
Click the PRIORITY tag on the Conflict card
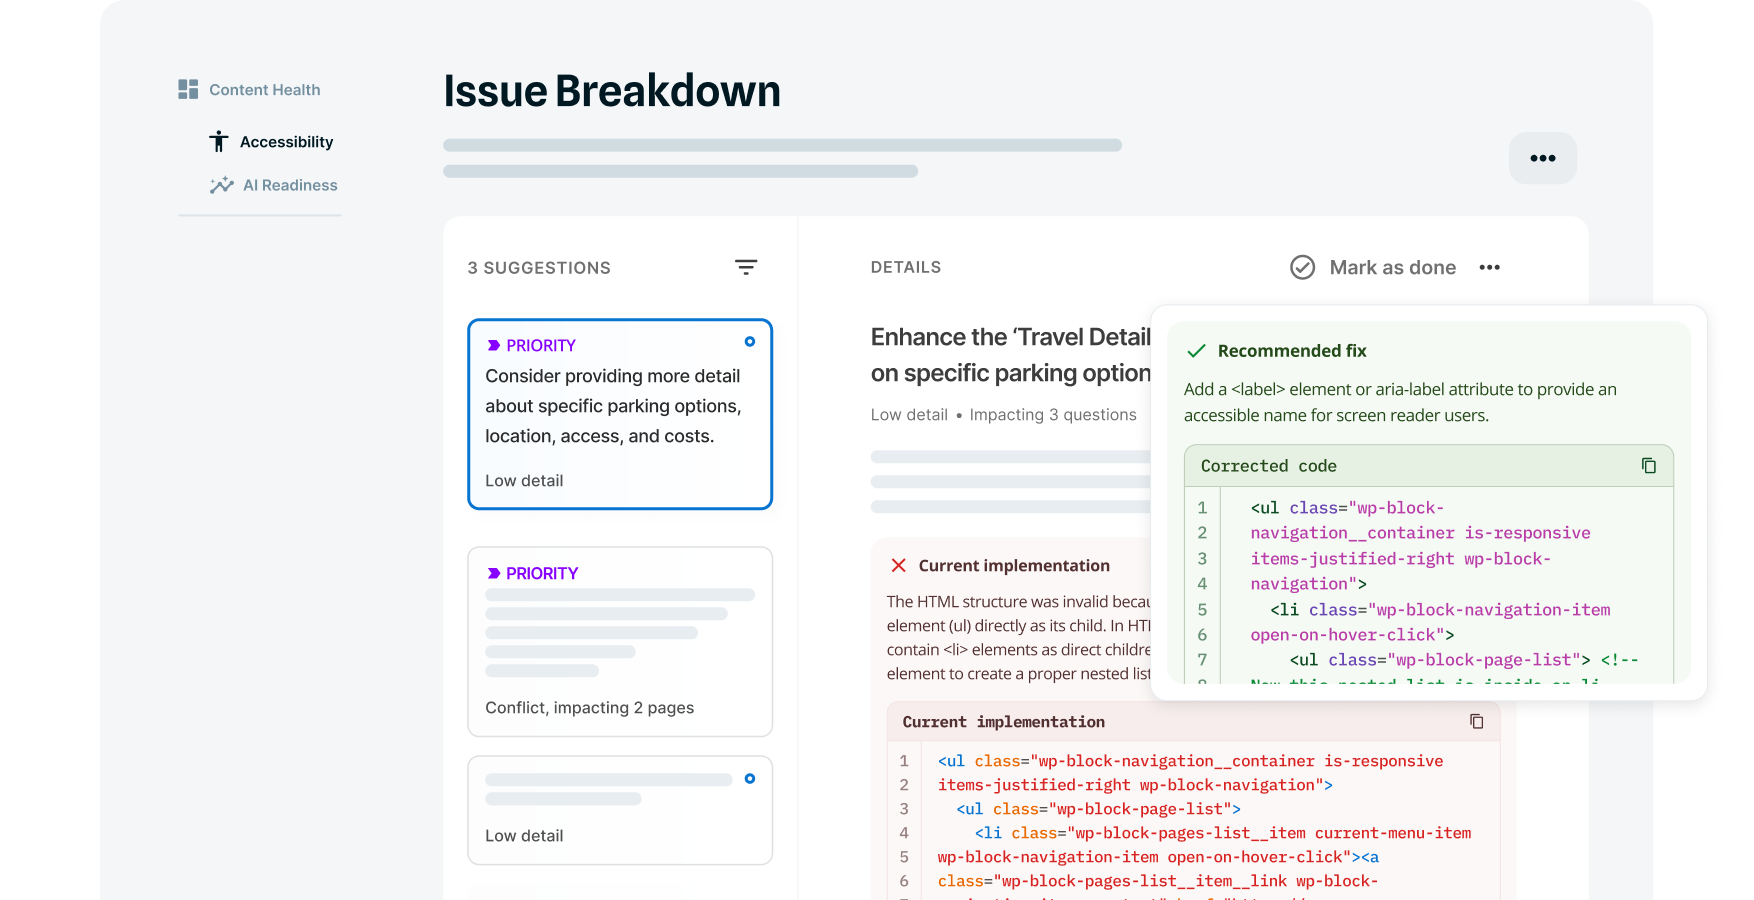tap(532, 573)
